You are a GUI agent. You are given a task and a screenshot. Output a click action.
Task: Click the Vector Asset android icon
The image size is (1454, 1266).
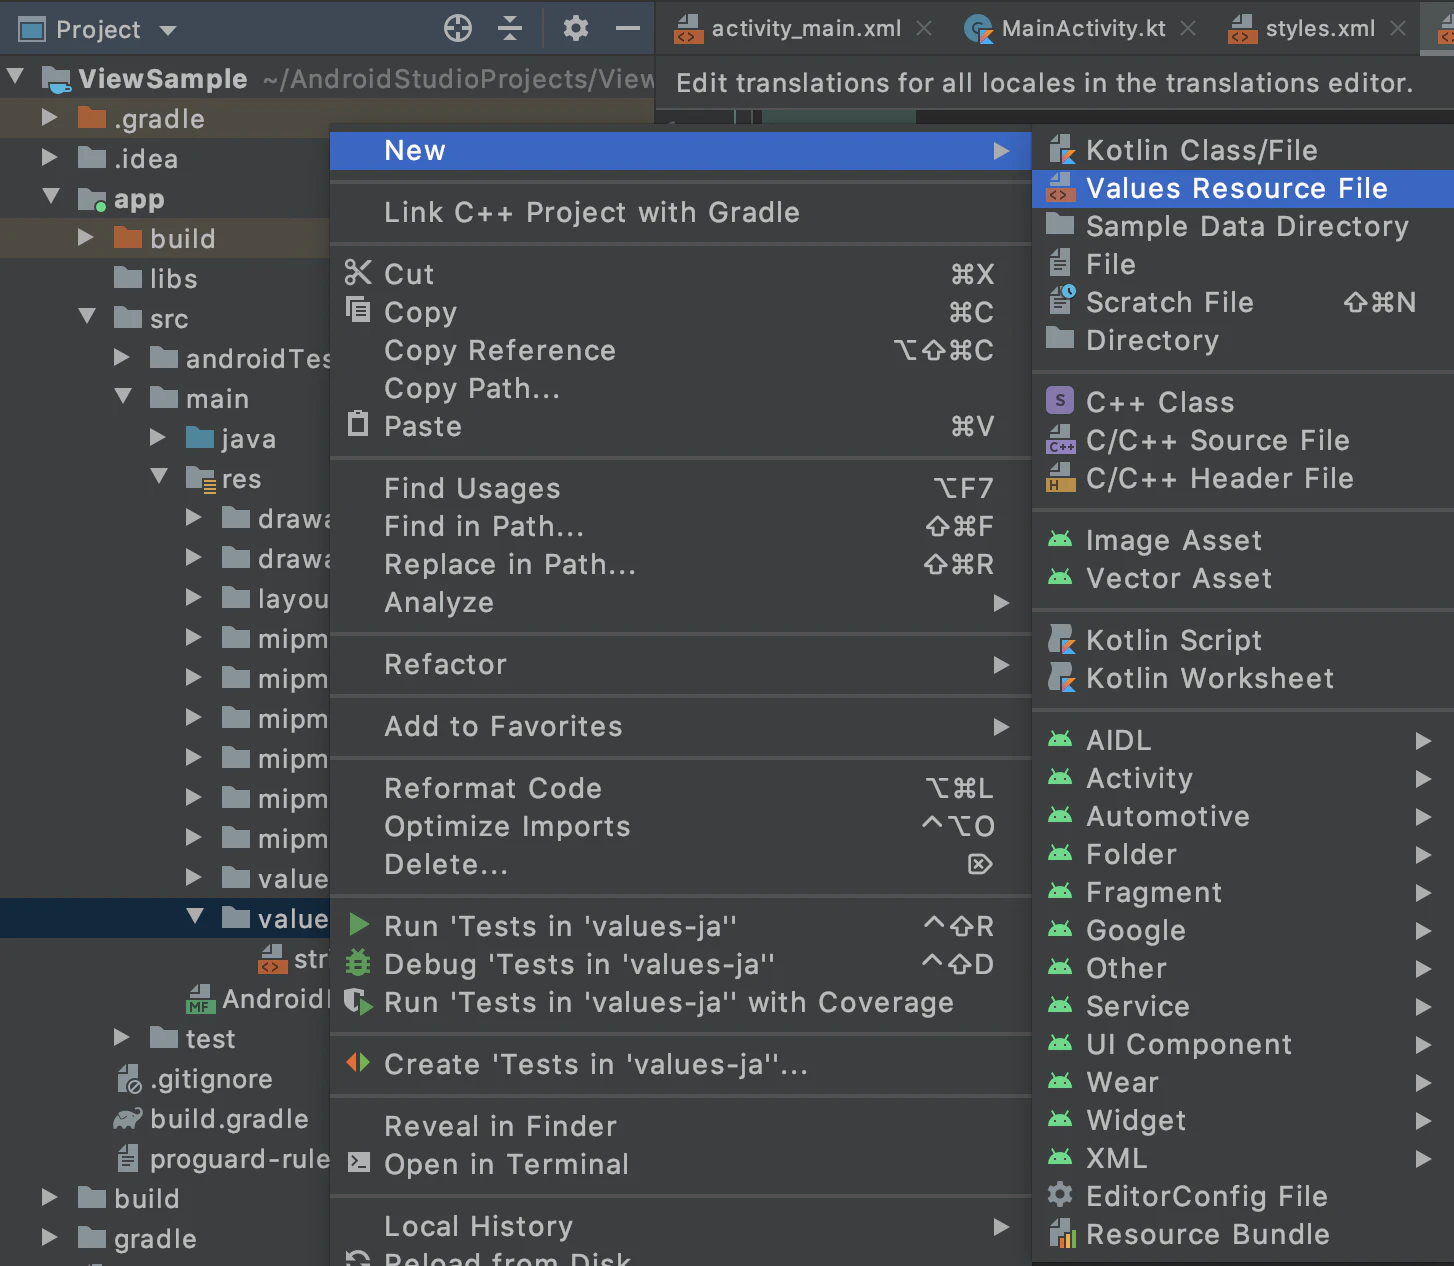[1060, 578]
